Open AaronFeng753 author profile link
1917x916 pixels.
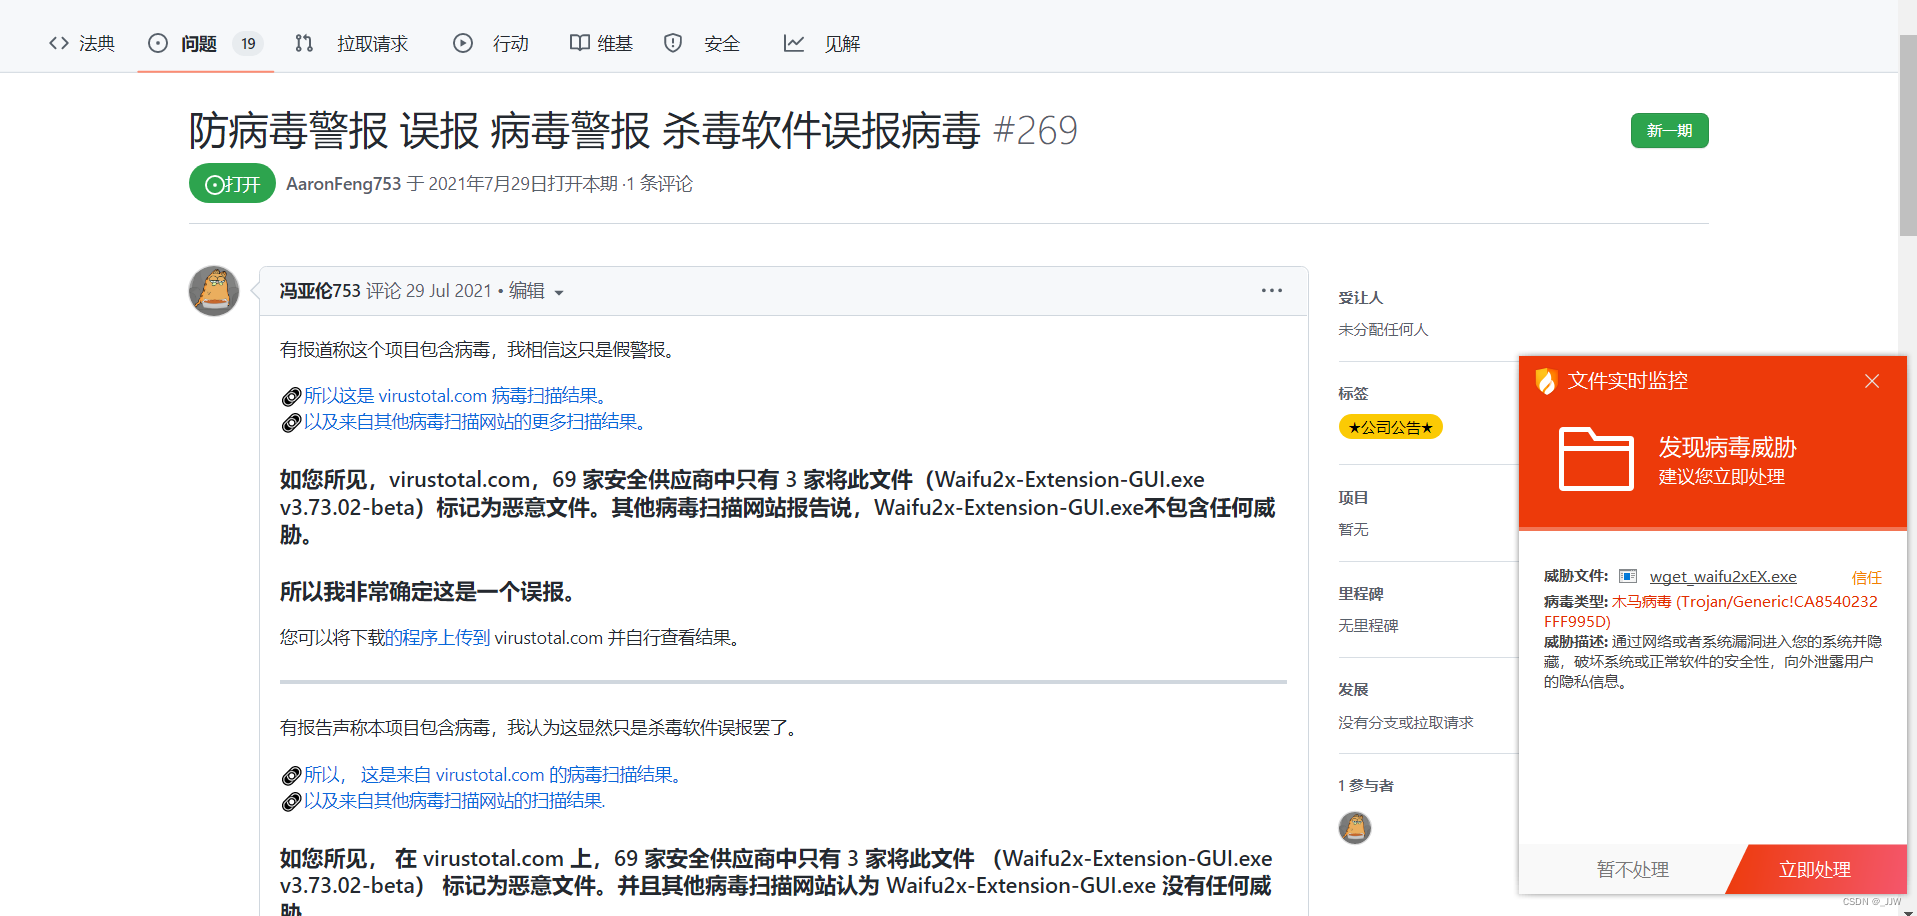[343, 184]
